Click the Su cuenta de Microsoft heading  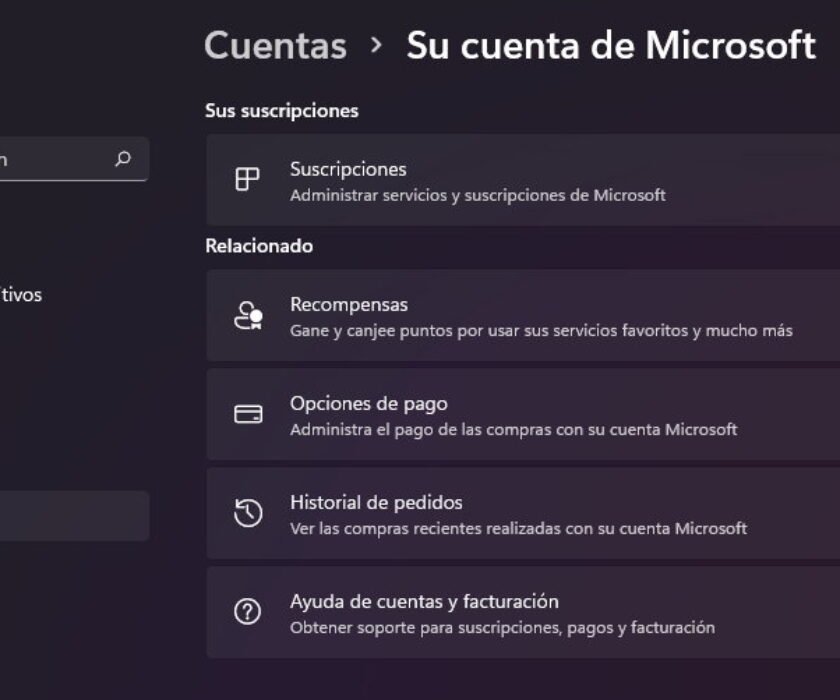tap(610, 45)
